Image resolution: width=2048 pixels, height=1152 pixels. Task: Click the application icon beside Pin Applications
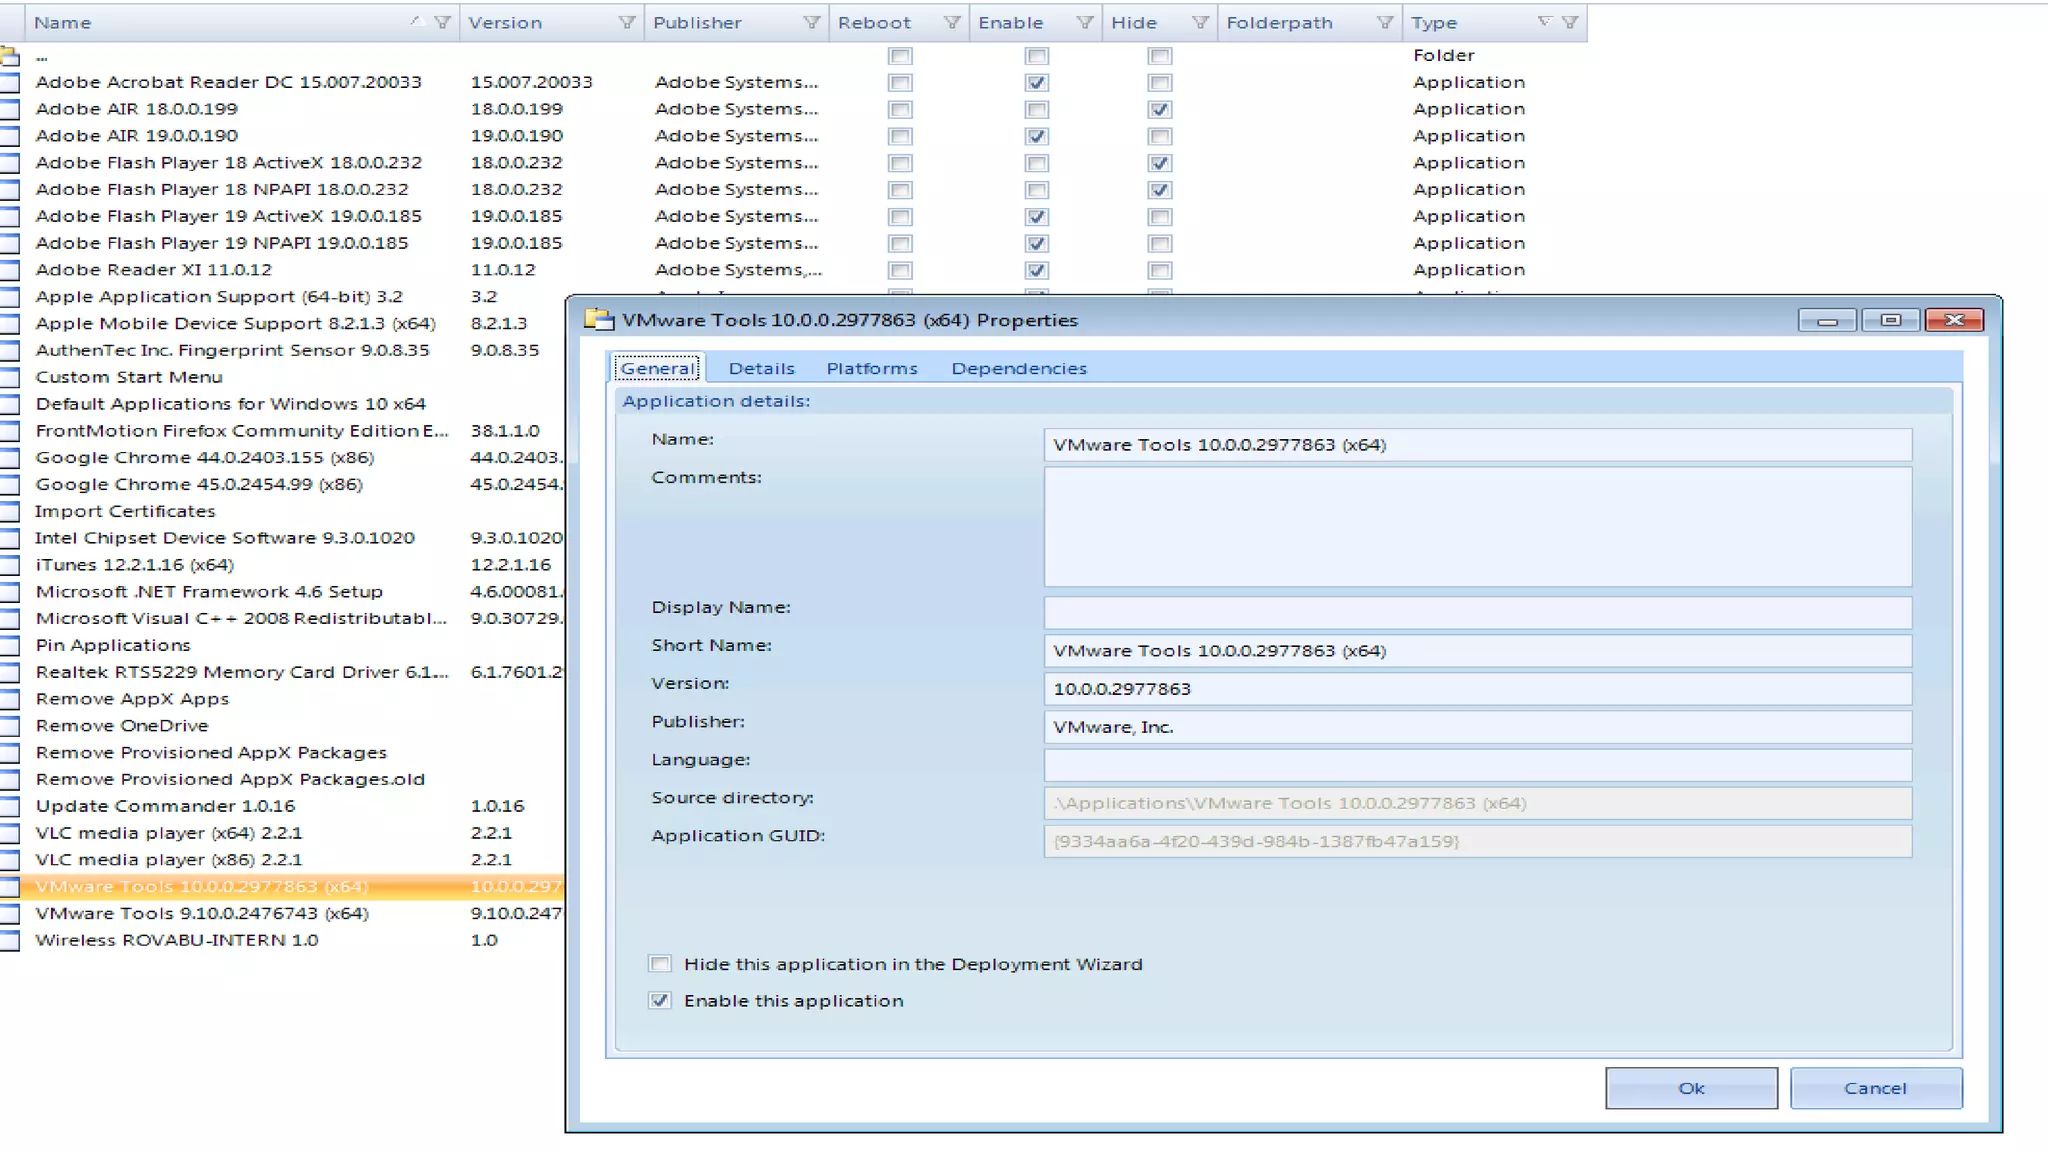pos(9,646)
